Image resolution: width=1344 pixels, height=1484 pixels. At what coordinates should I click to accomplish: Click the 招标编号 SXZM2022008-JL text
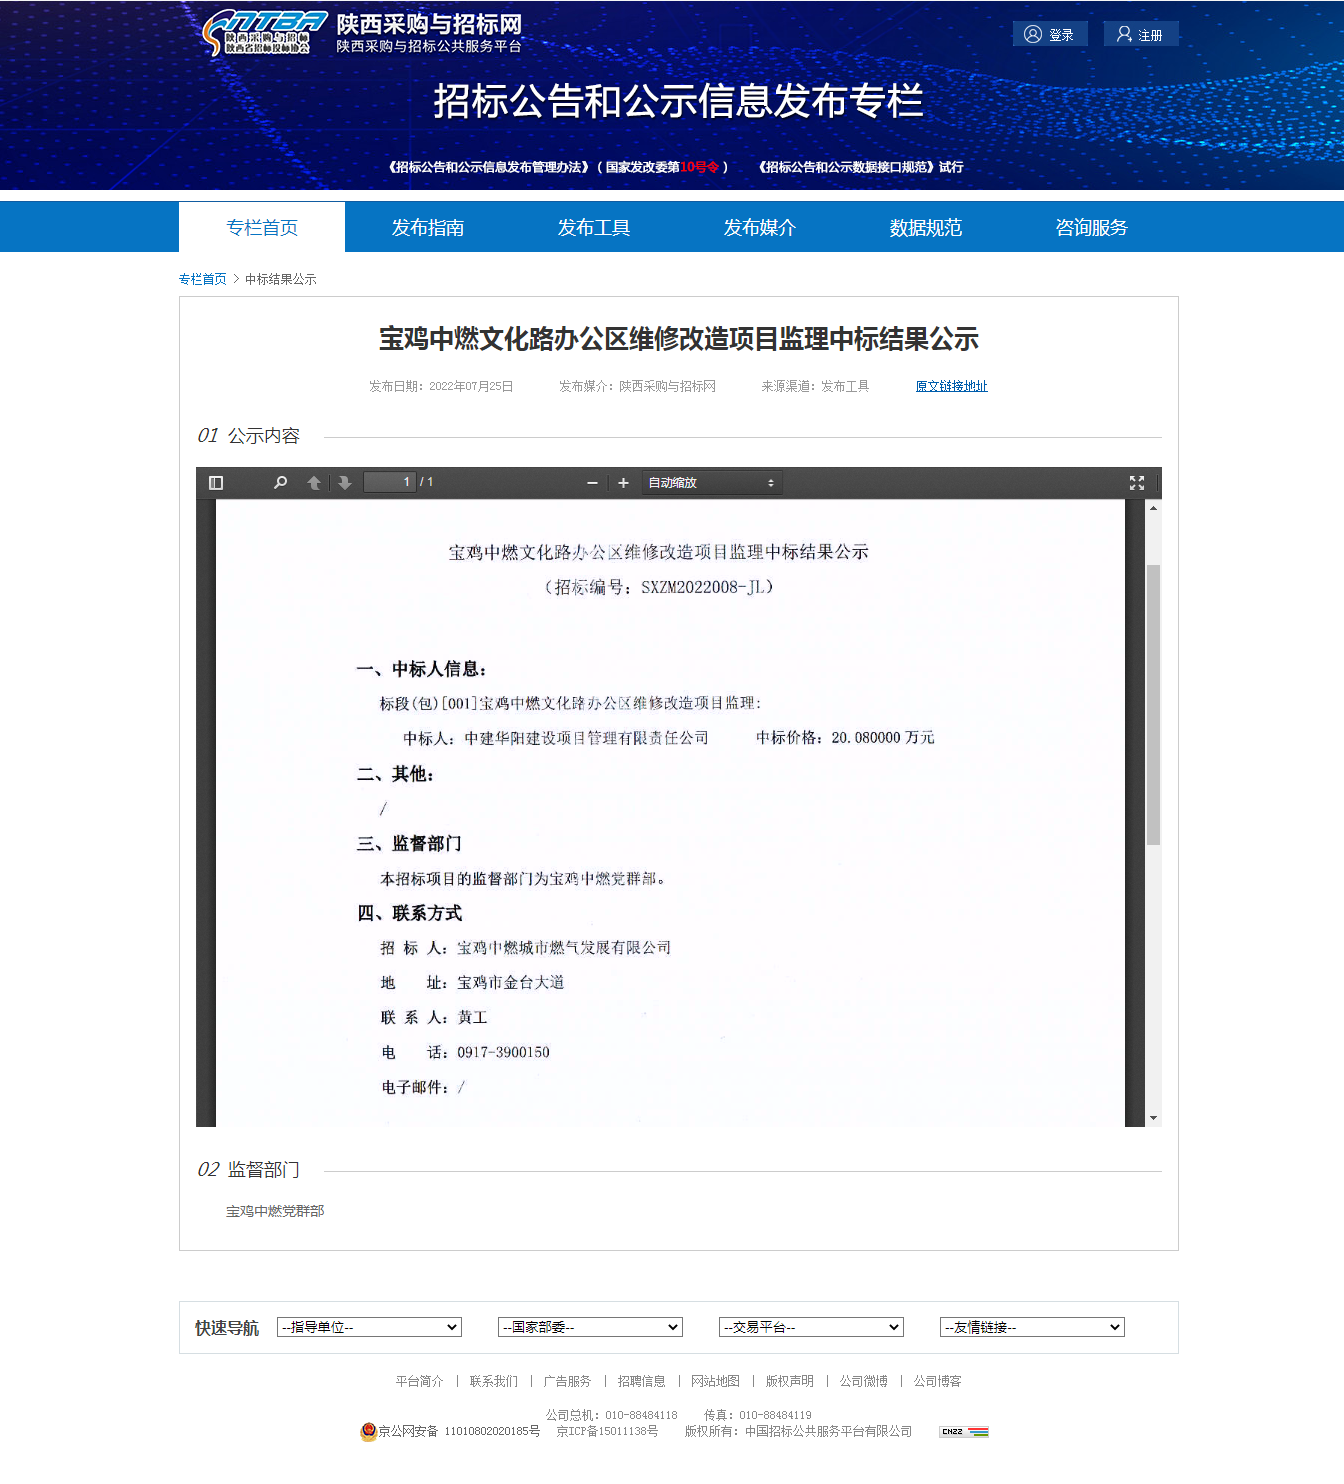pyautogui.click(x=659, y=587)
